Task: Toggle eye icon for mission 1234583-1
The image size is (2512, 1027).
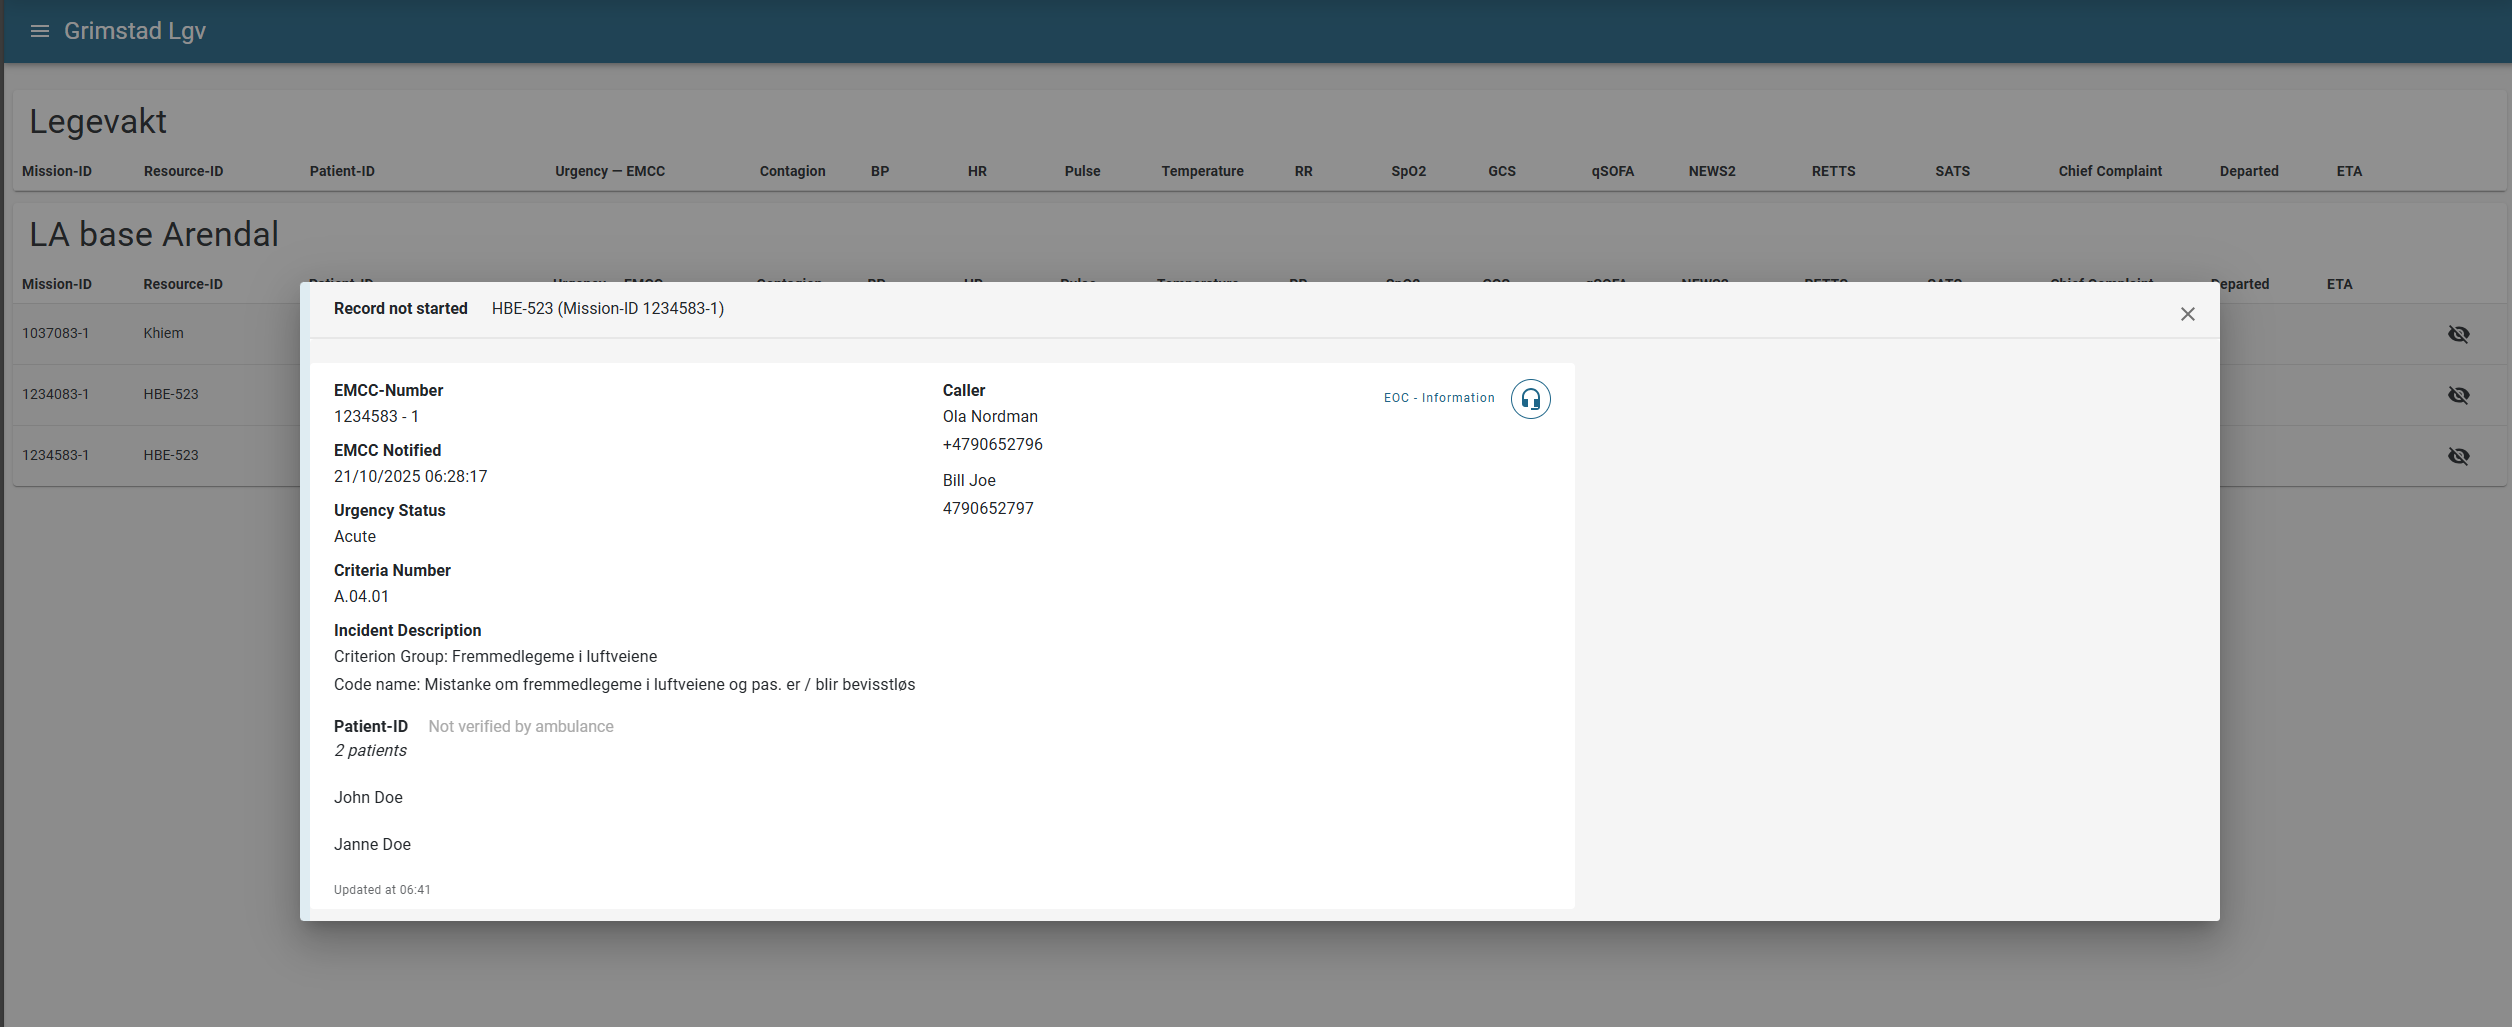Action: 2458,456
